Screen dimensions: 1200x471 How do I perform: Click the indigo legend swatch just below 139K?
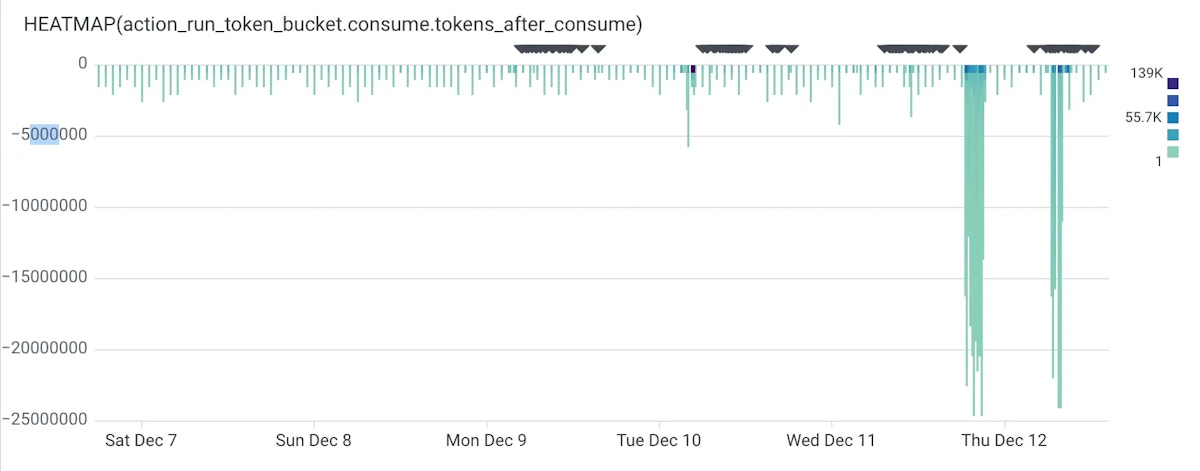click(1173, 101)
